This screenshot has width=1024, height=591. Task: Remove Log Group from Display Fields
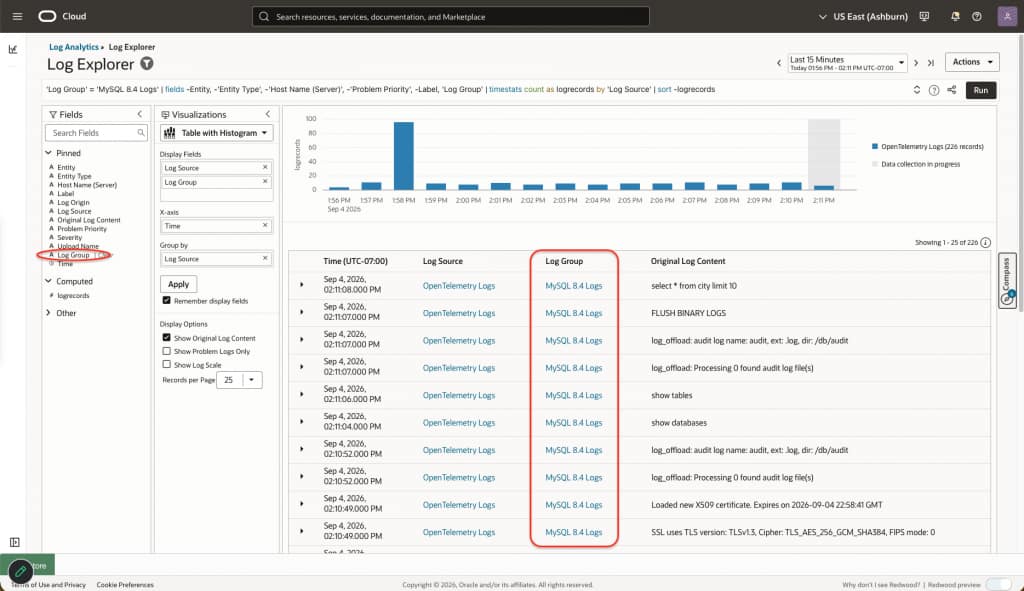(265, 182)
